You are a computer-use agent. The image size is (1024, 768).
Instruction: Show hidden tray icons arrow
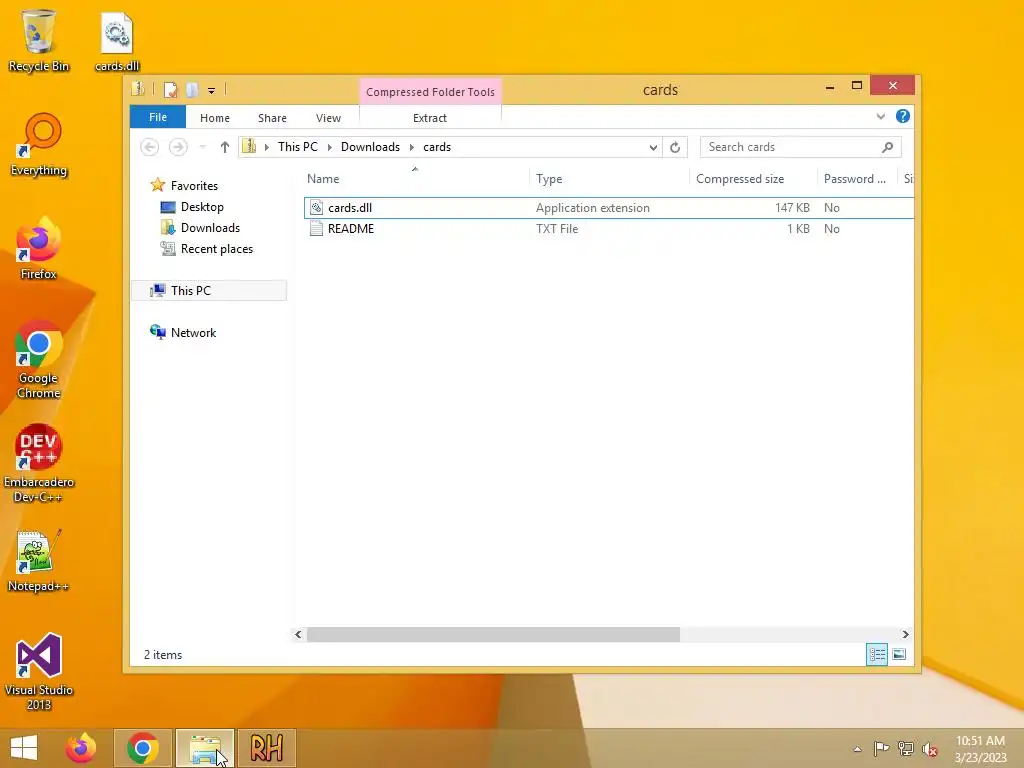coord(857,749)
